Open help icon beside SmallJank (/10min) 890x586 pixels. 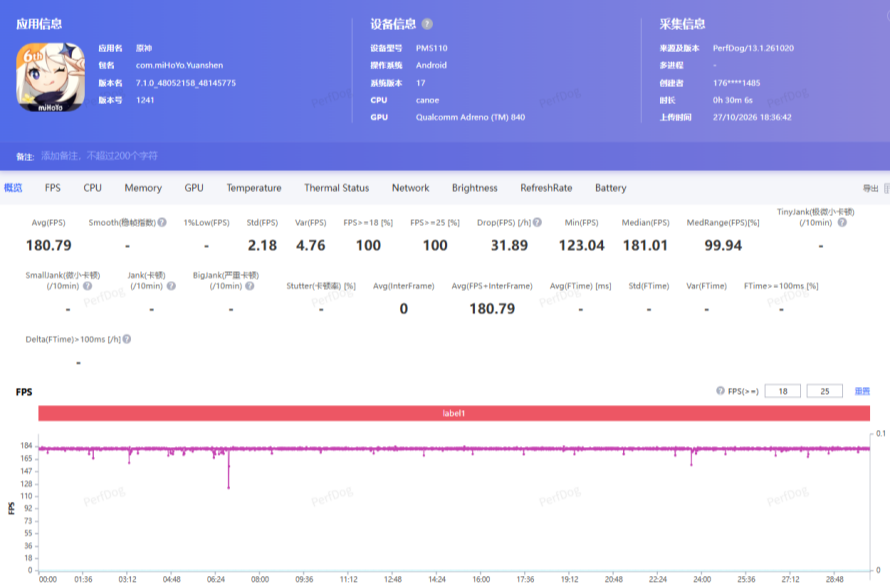coord(87,286)
